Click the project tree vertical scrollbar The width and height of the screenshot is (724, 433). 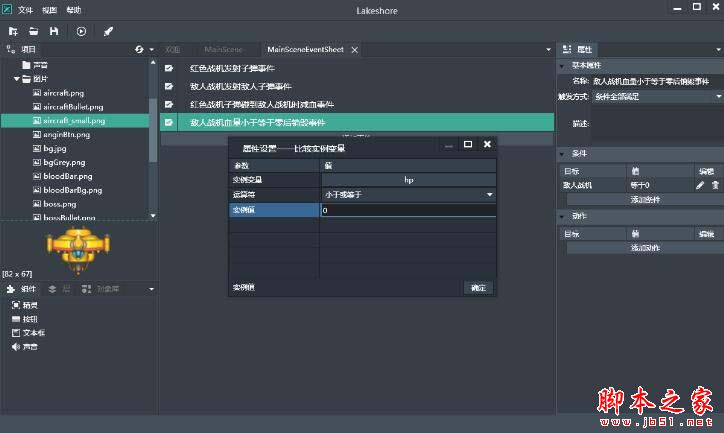153,129
